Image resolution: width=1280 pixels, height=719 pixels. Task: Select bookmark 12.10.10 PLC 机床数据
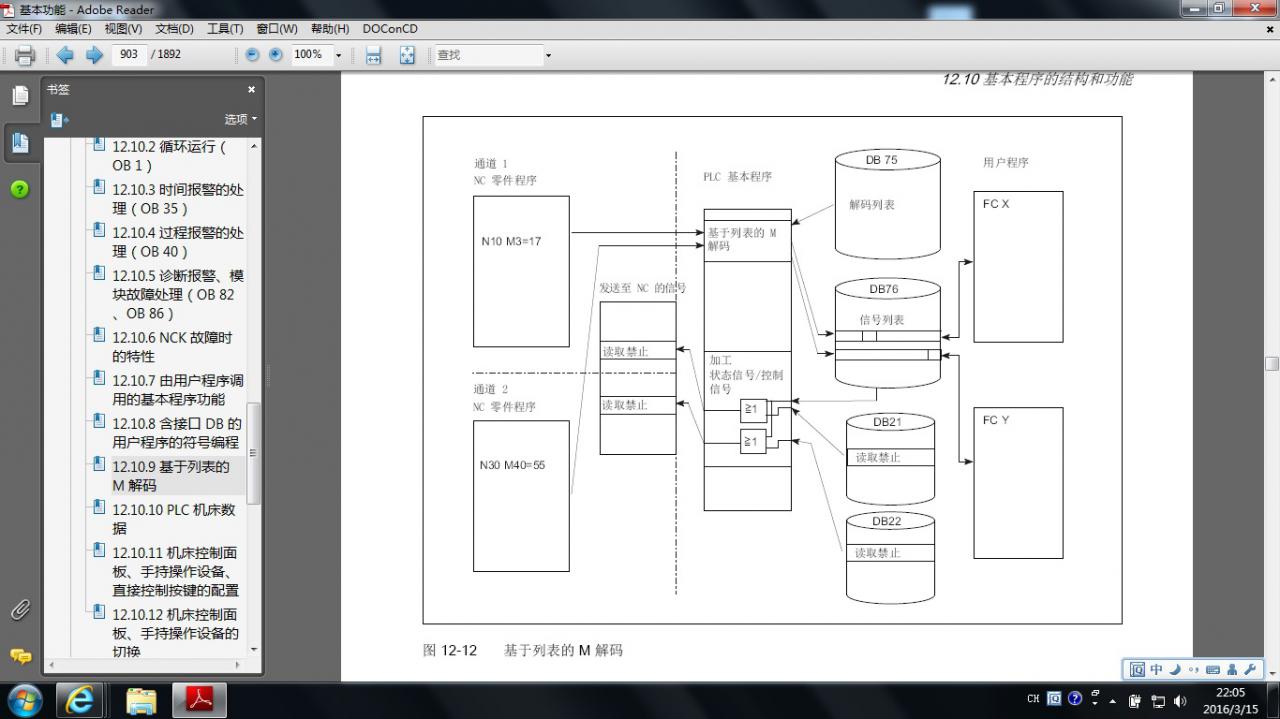click(x=173, y=519)
